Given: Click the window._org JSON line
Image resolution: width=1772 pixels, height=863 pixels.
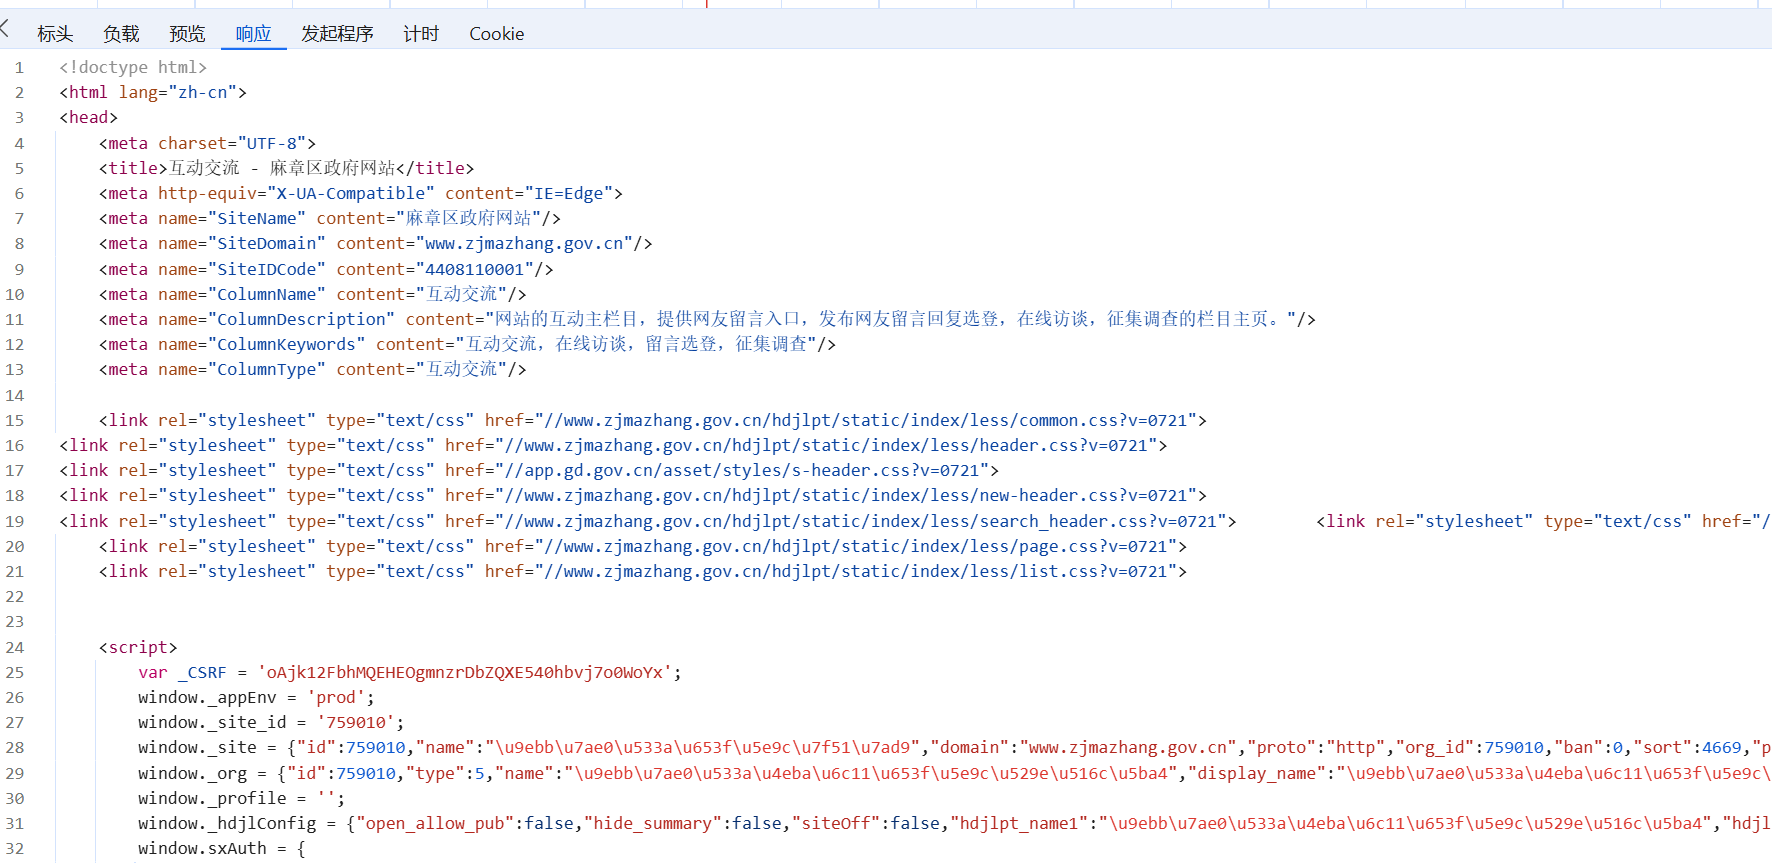Looking at the screenshot, I should [955, 773].
